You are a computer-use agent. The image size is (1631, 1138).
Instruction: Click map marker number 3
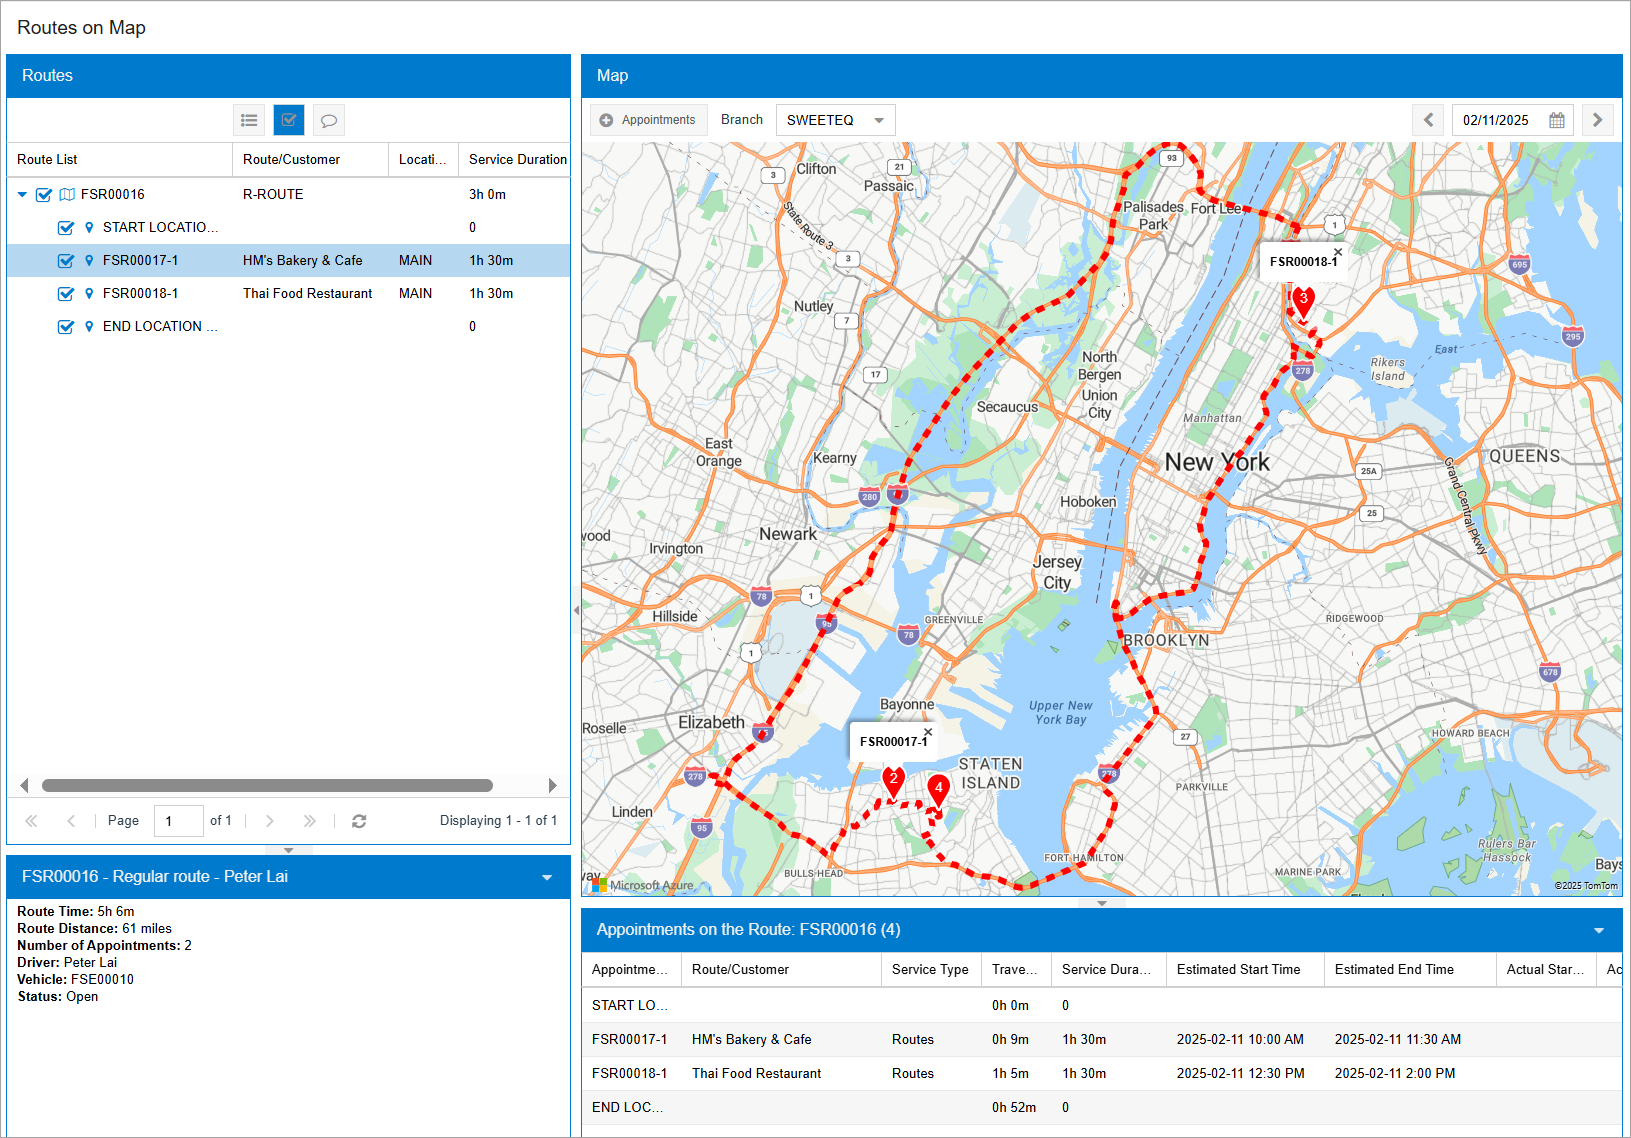(x=1303, y=301)
